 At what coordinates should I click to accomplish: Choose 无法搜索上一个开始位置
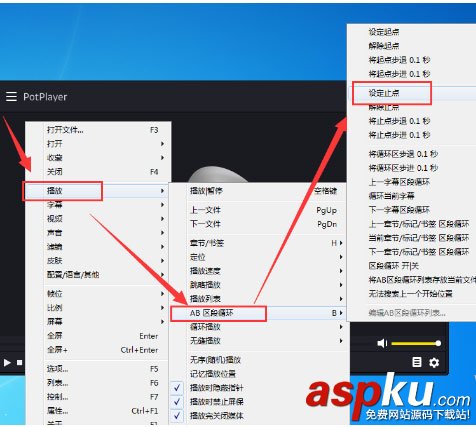point(412,294)
